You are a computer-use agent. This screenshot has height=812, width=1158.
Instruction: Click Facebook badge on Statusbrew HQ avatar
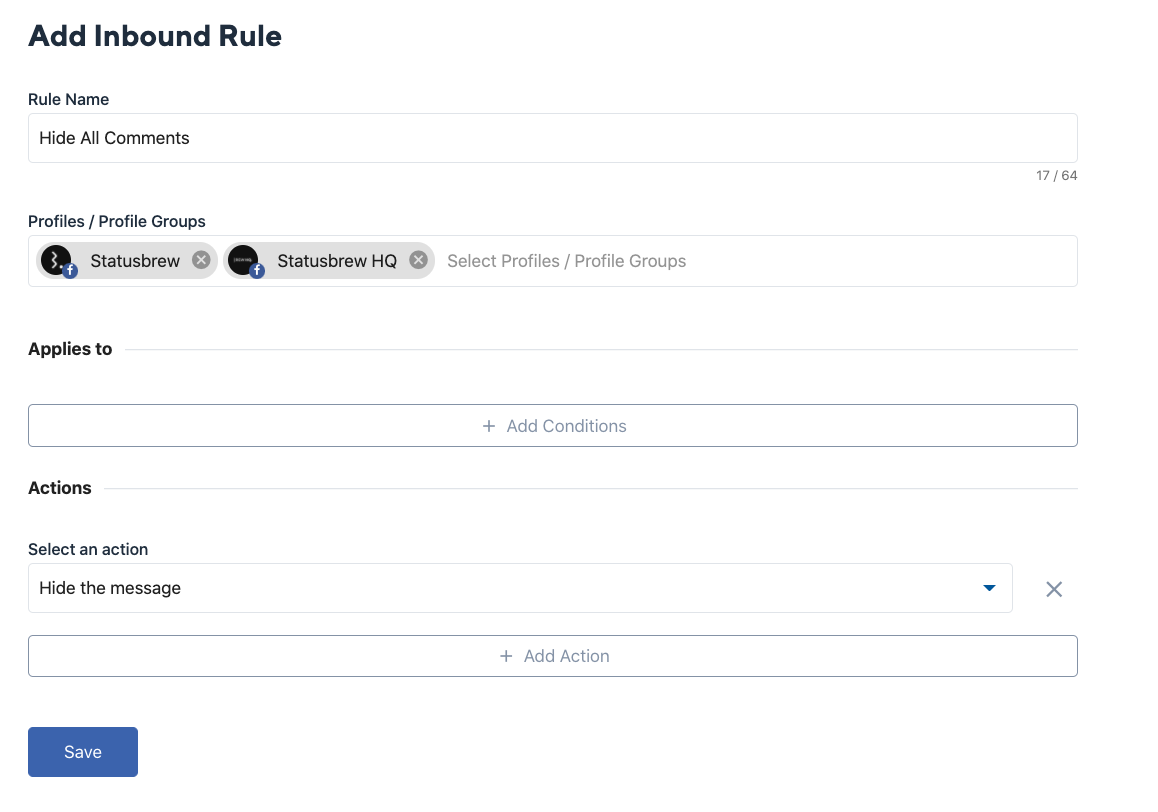[257, 271]
